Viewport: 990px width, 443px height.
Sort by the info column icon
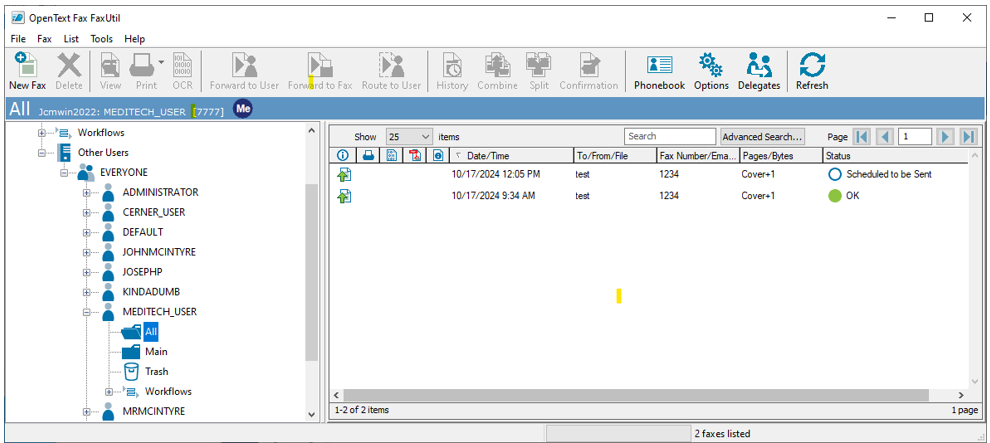(x=343, y=155)
